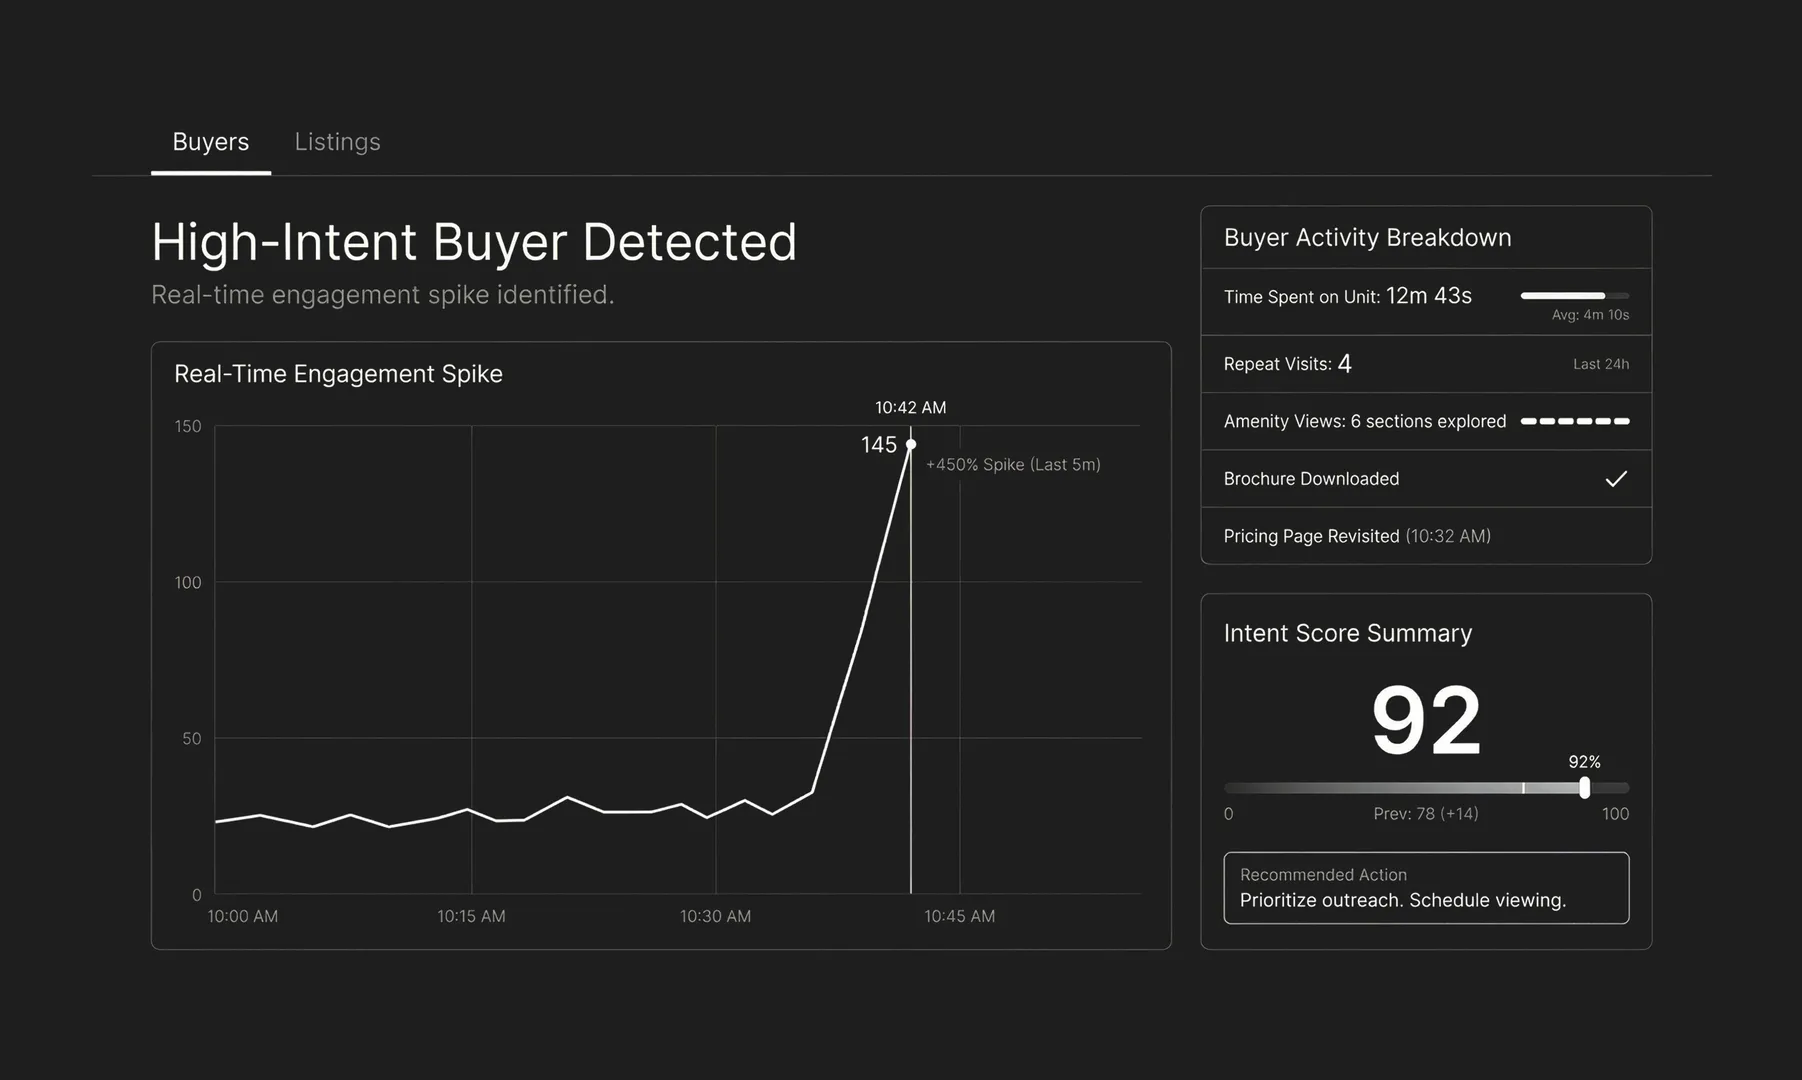Click the Prev: 78 (+14) label
The height and width of the screenshot is (1080, 1802).
(x=1426, y=813)
